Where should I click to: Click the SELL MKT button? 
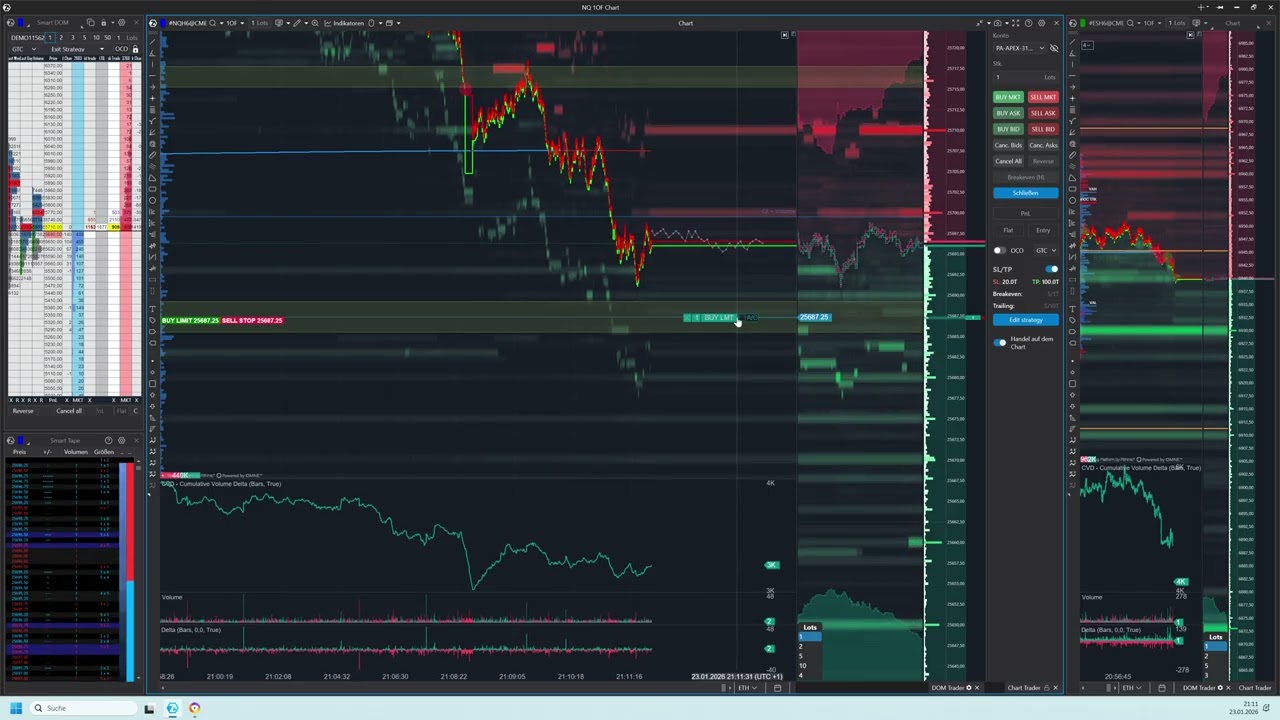click(x=1043, y=97)
